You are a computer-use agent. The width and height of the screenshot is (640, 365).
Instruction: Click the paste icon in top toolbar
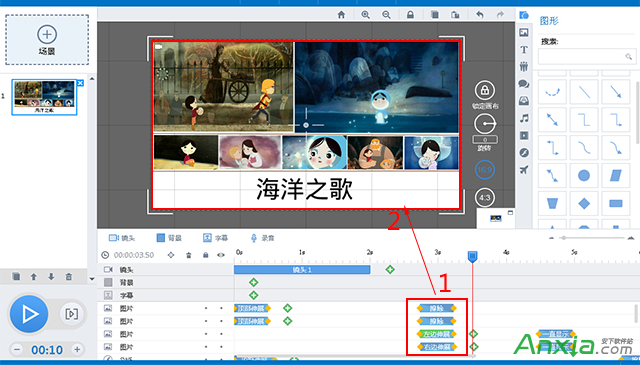(x=455, y=15)
